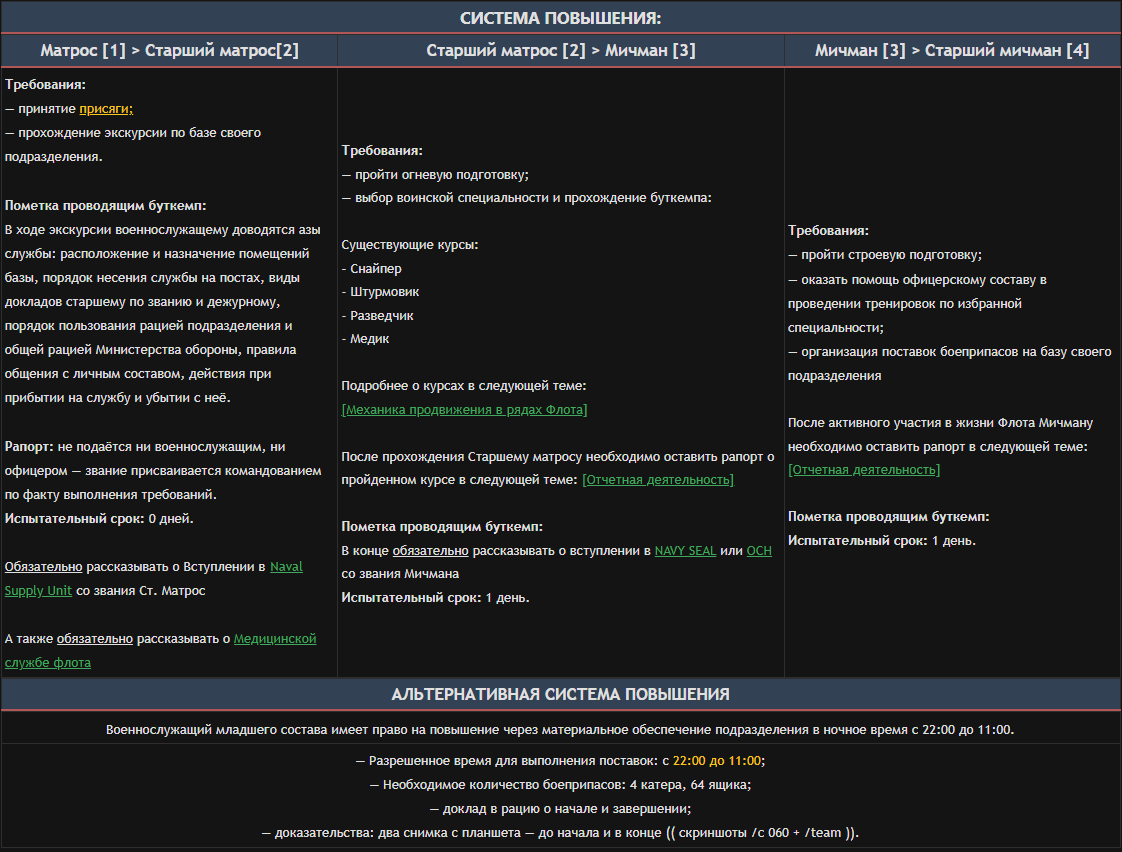1122x852 pixels.
Task: Click the yellow "22:00 до 11:00" time range
Action: pyautogui.click(x=717, y=761)
